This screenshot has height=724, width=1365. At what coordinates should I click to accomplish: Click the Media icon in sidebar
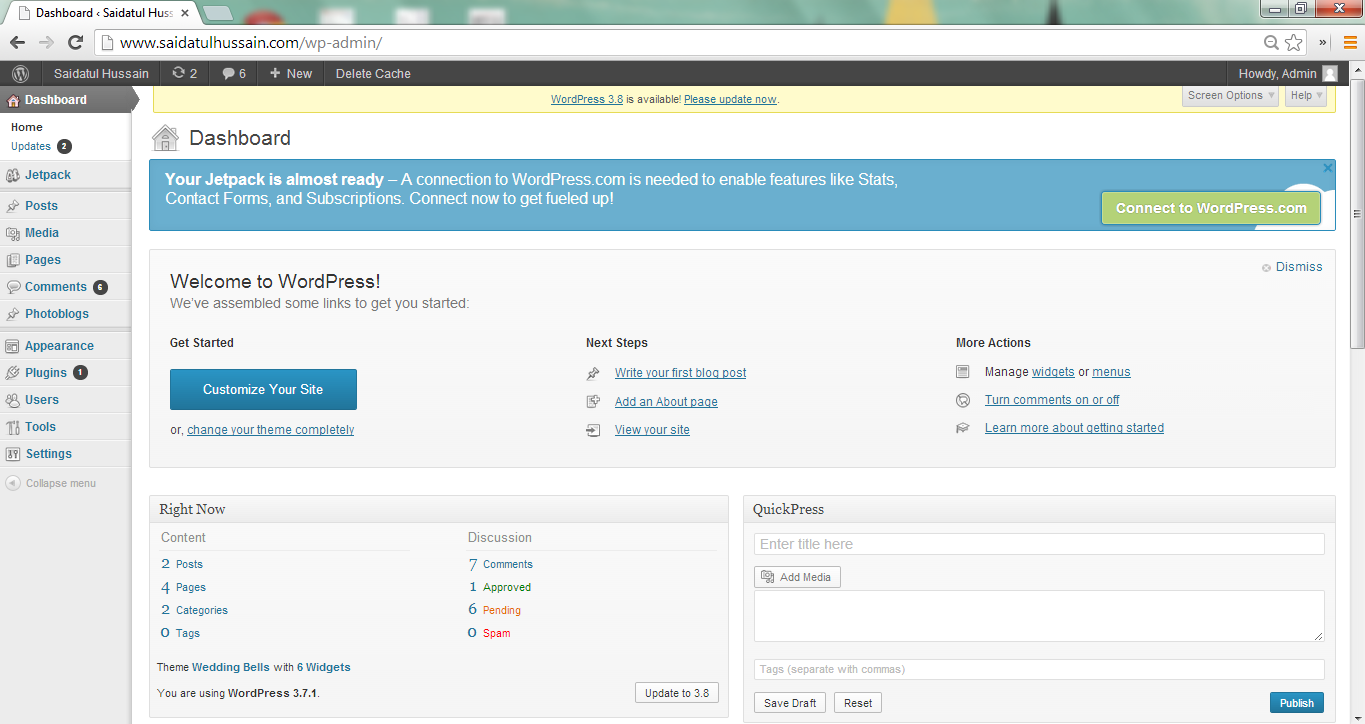click(13, 233)
